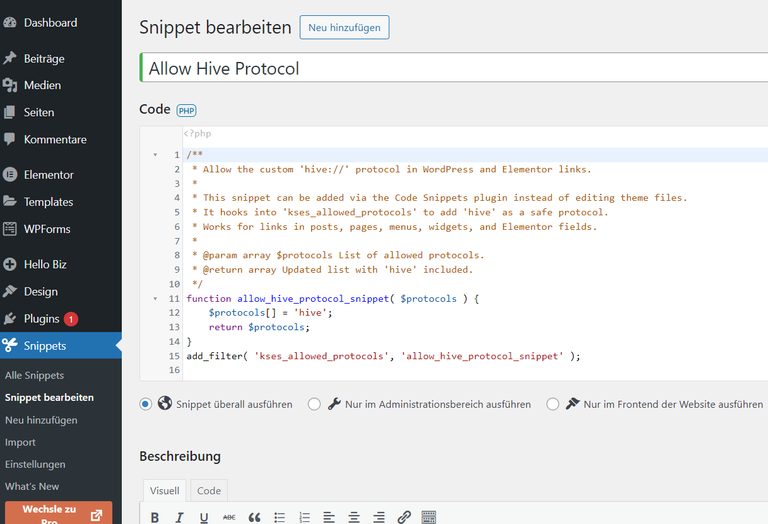The image size is (768, 524).
Task: Insert or edit link icon
Action: 404,517
